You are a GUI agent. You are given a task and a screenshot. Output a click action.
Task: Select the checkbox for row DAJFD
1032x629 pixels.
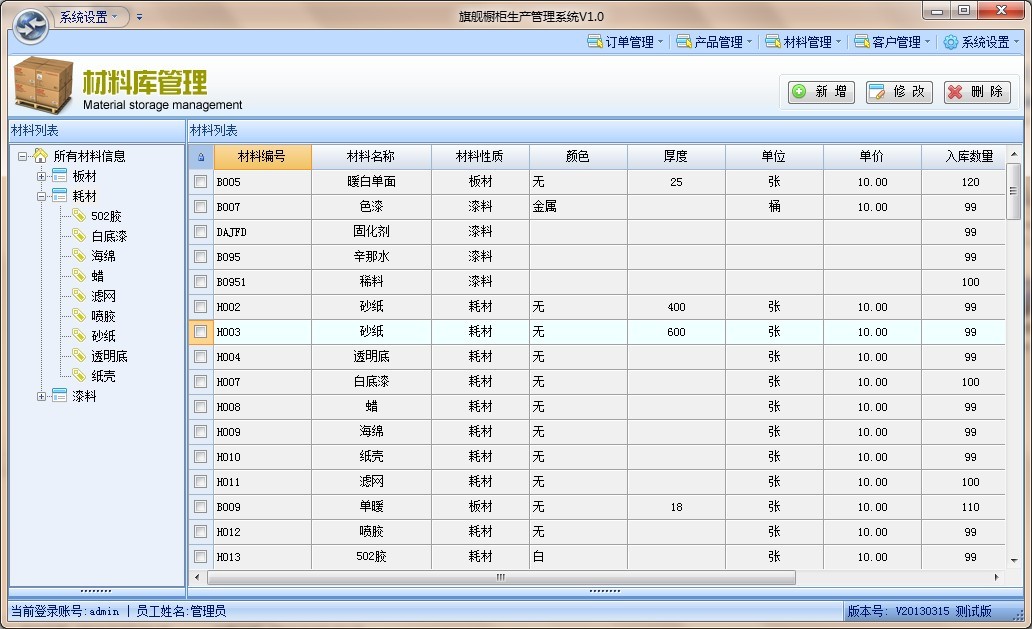pos(201,232)
